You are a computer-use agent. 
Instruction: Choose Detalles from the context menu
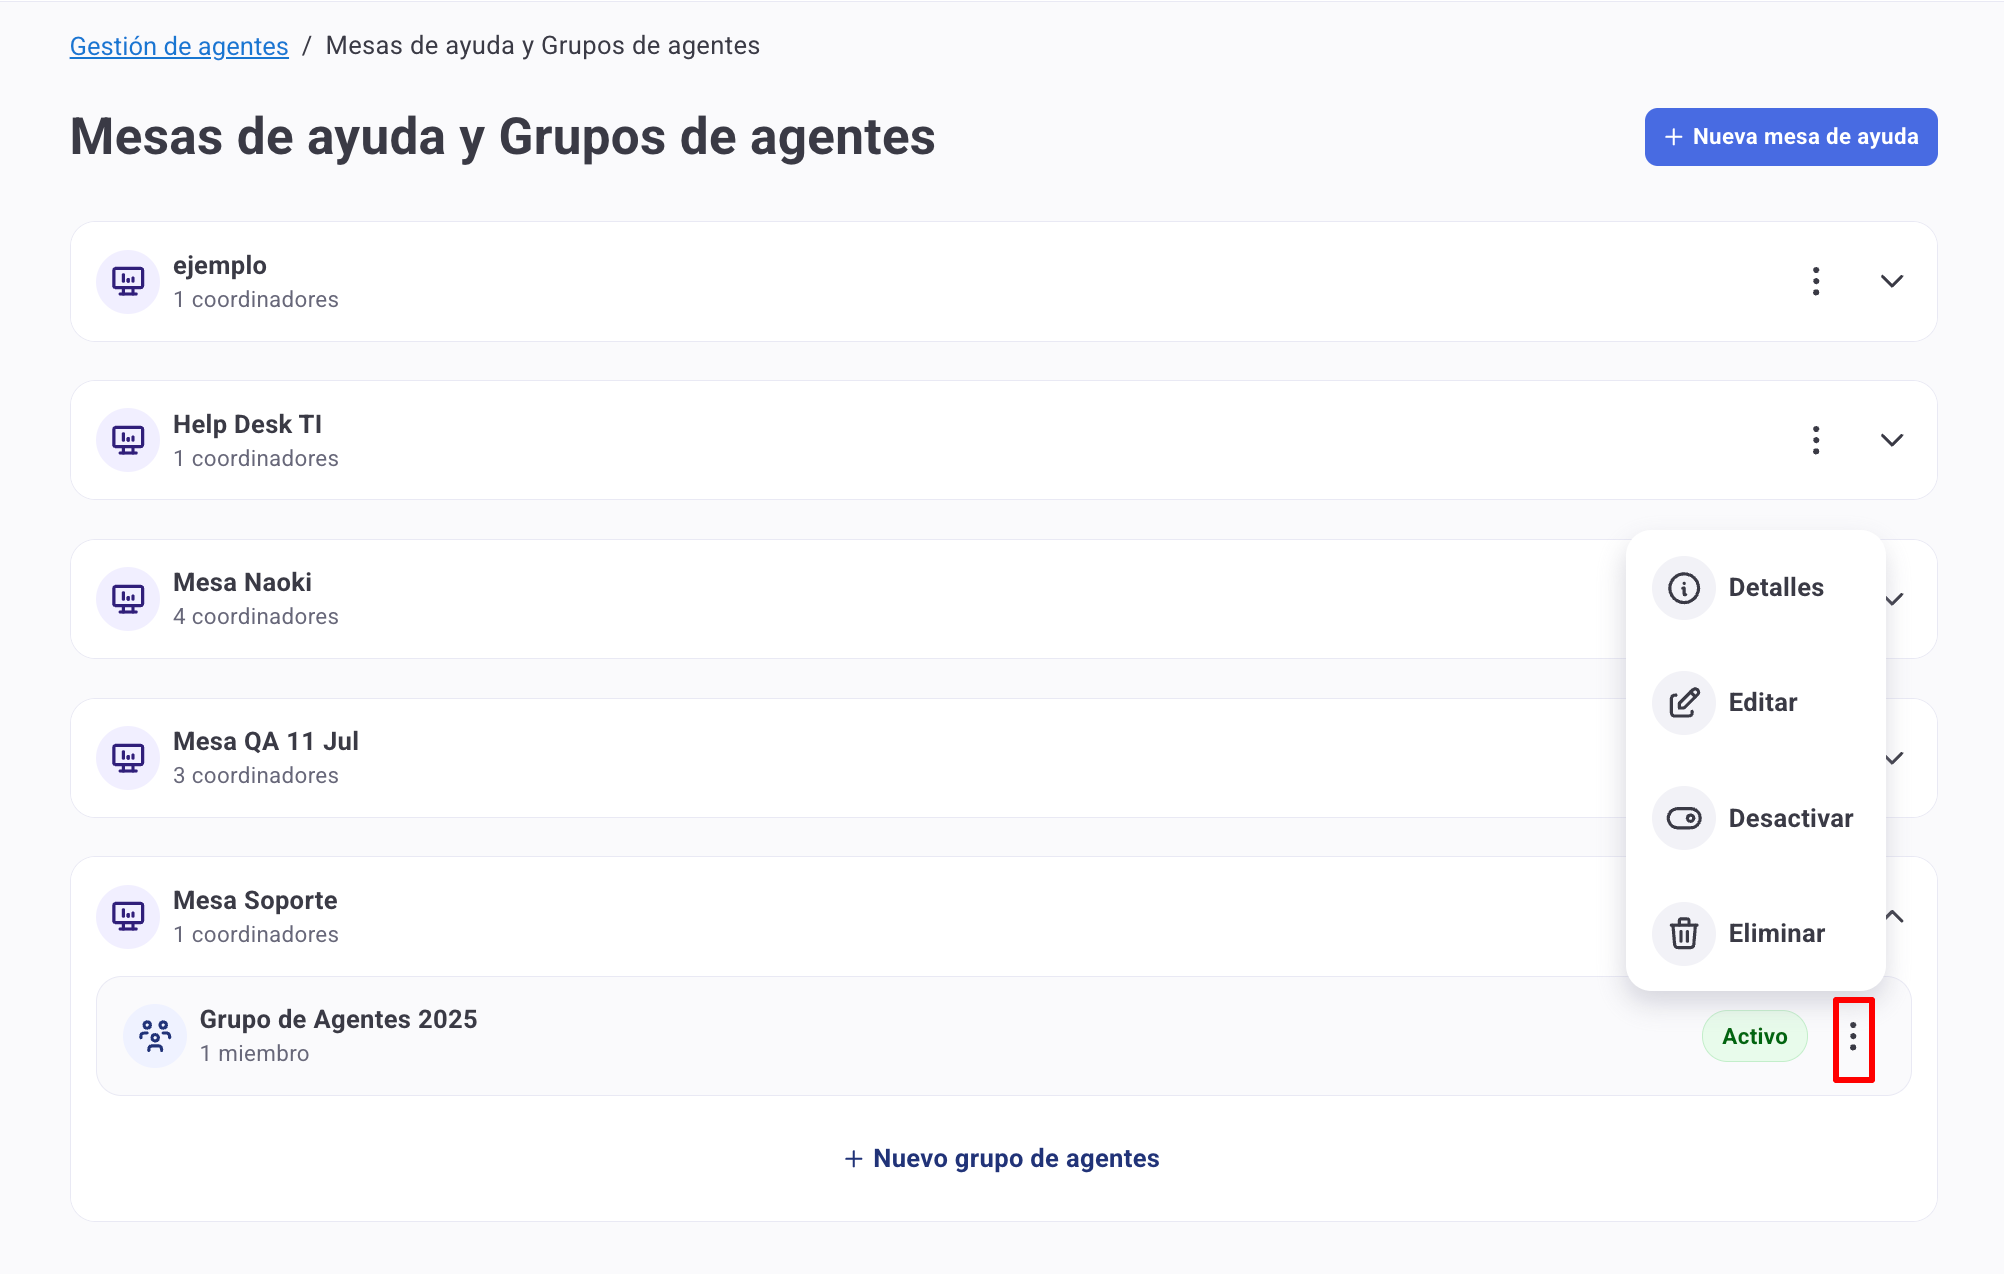pos(1775,588)
